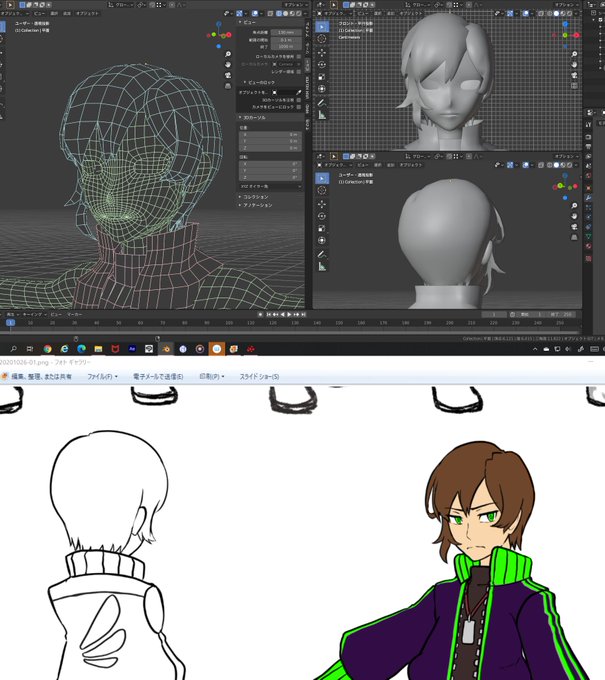Open the XYZ オイラー角 rotation mode dropdown

point(271,186)
